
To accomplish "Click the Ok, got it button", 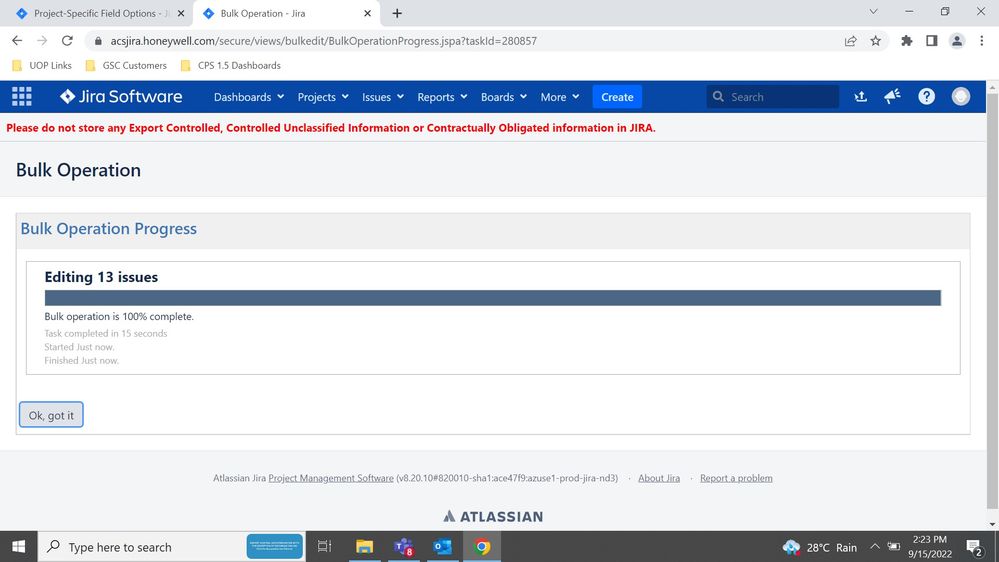I will (x=51, y=415).
